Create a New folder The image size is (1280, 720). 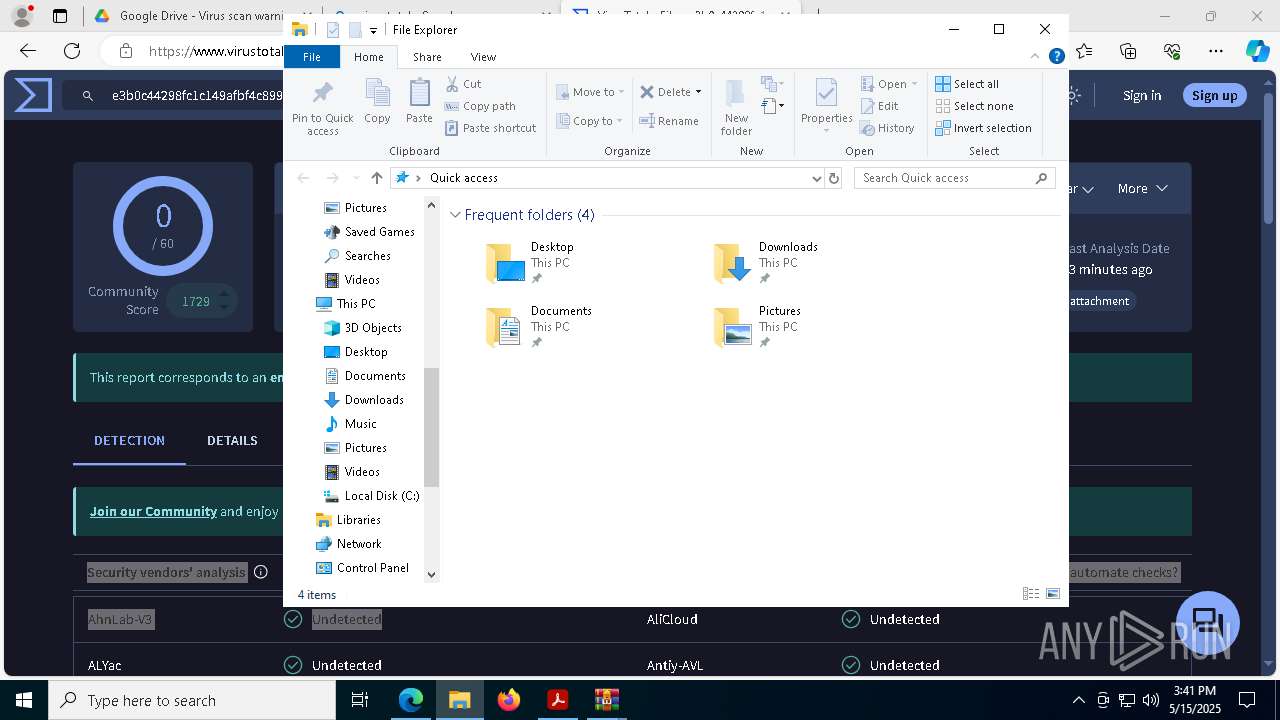(x=736, y=108)
